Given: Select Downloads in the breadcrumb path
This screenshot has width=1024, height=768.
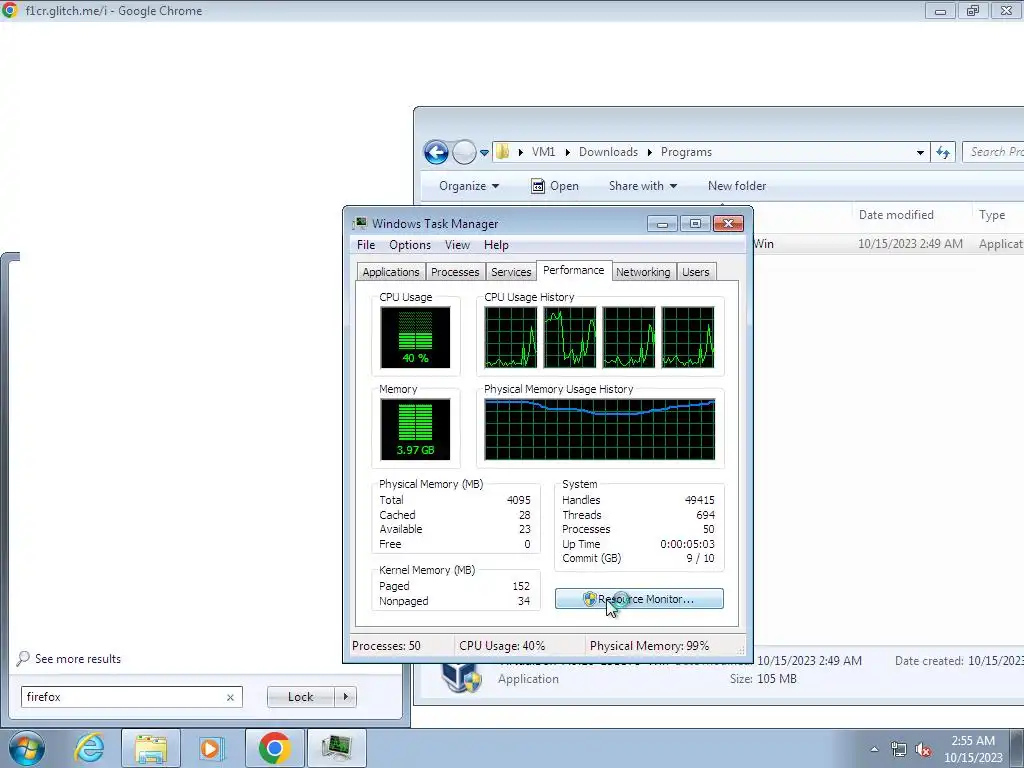Looking at the screenshot, I should [x=608, y=152].
